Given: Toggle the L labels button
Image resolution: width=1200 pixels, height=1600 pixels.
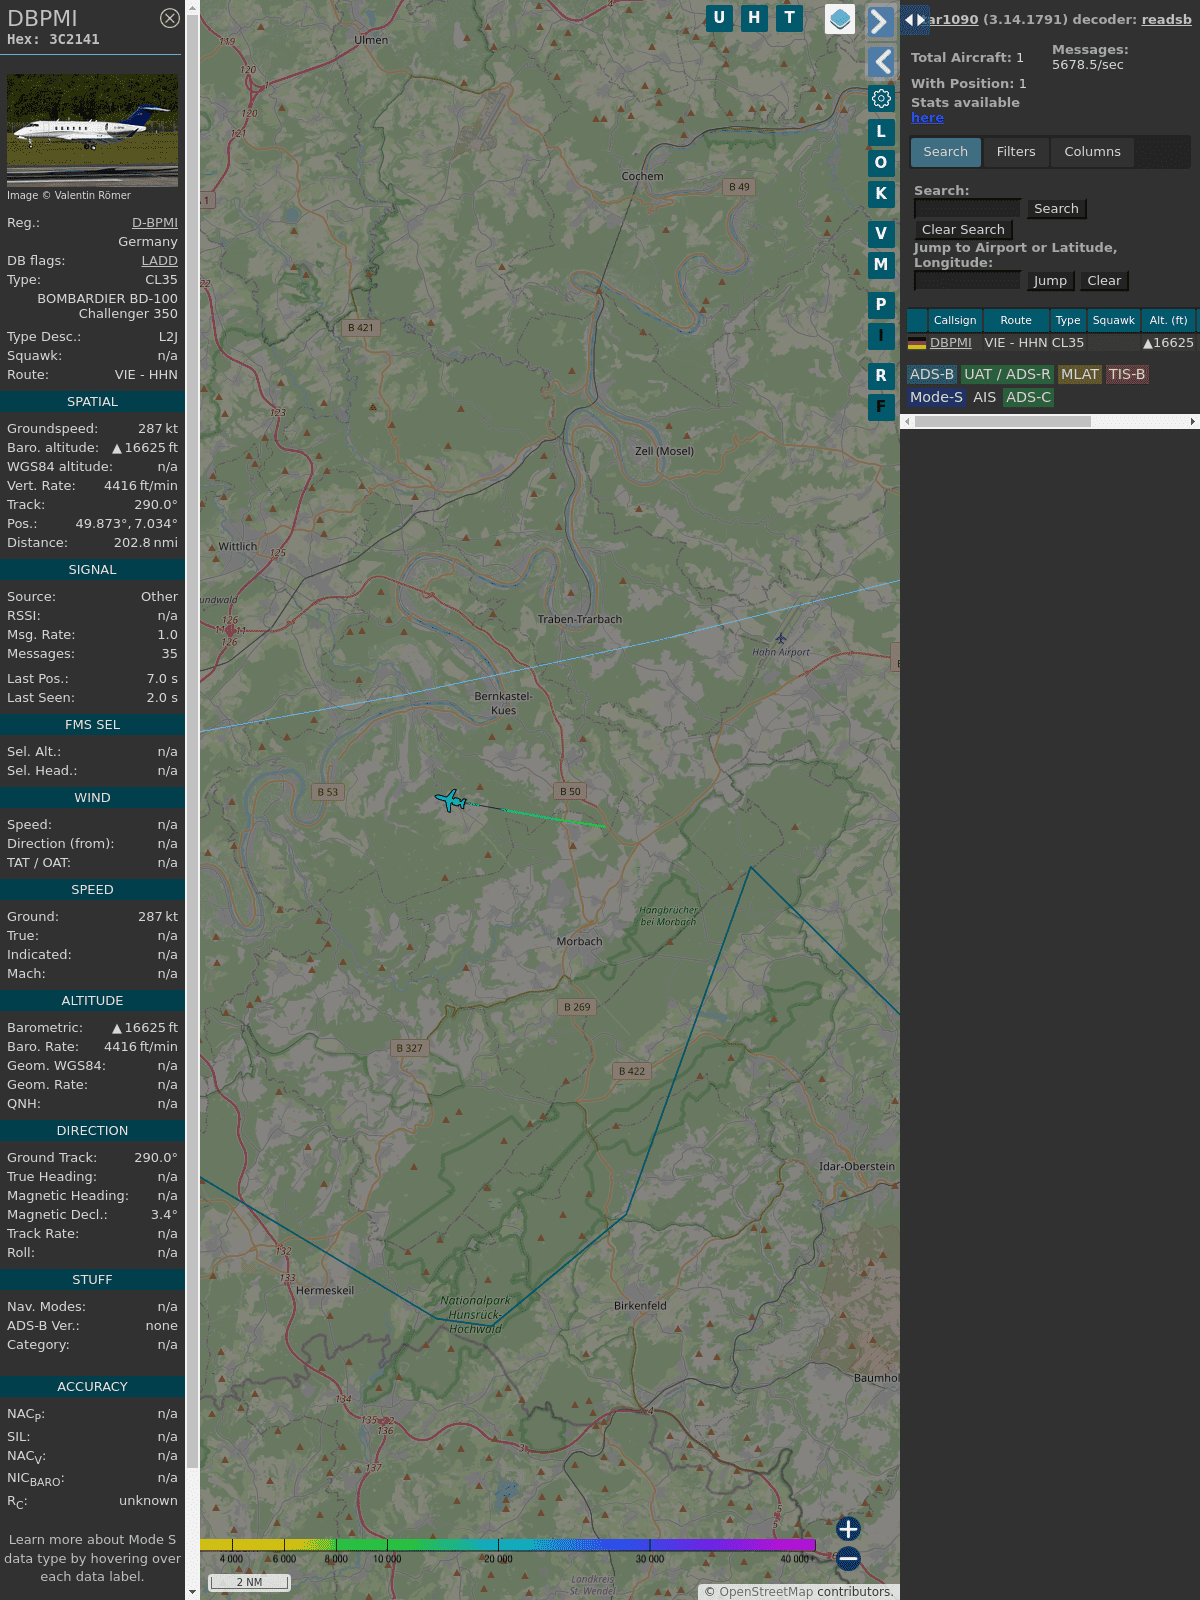Looking at the screenshot, I should tap(881, 131).
